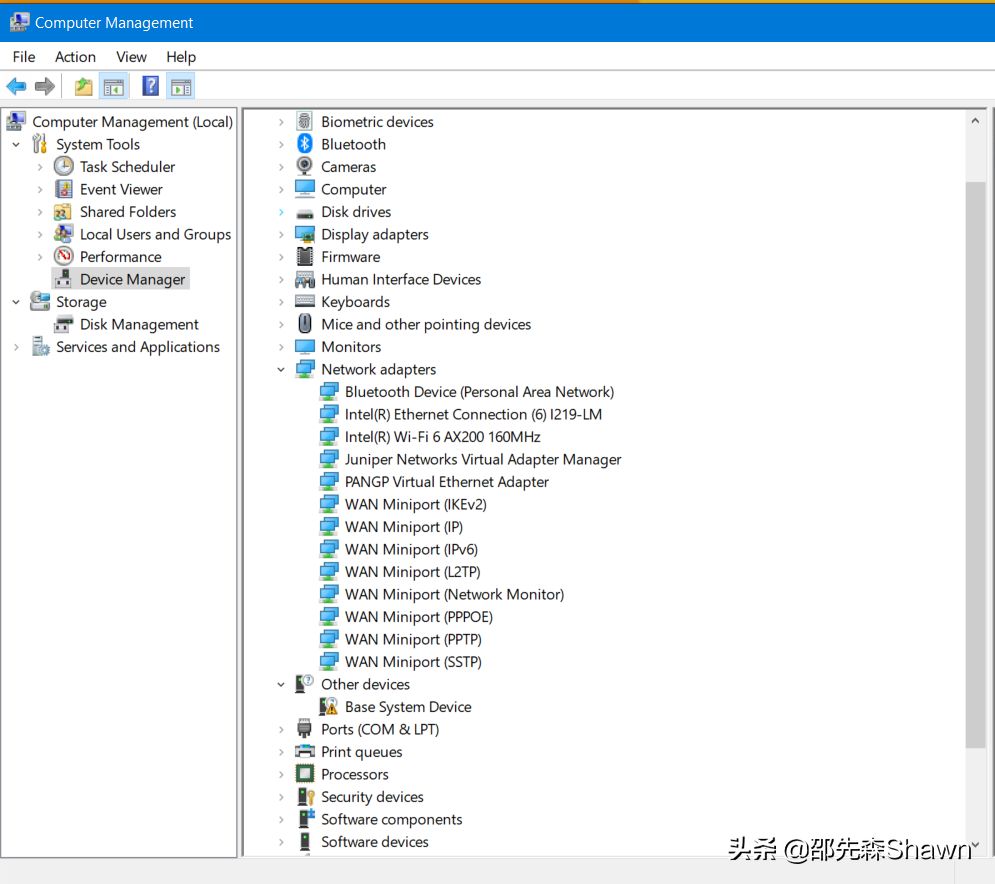
Task: Toggle the Show/Hide Action Pane icon
Action: click(x=181, y=86)
